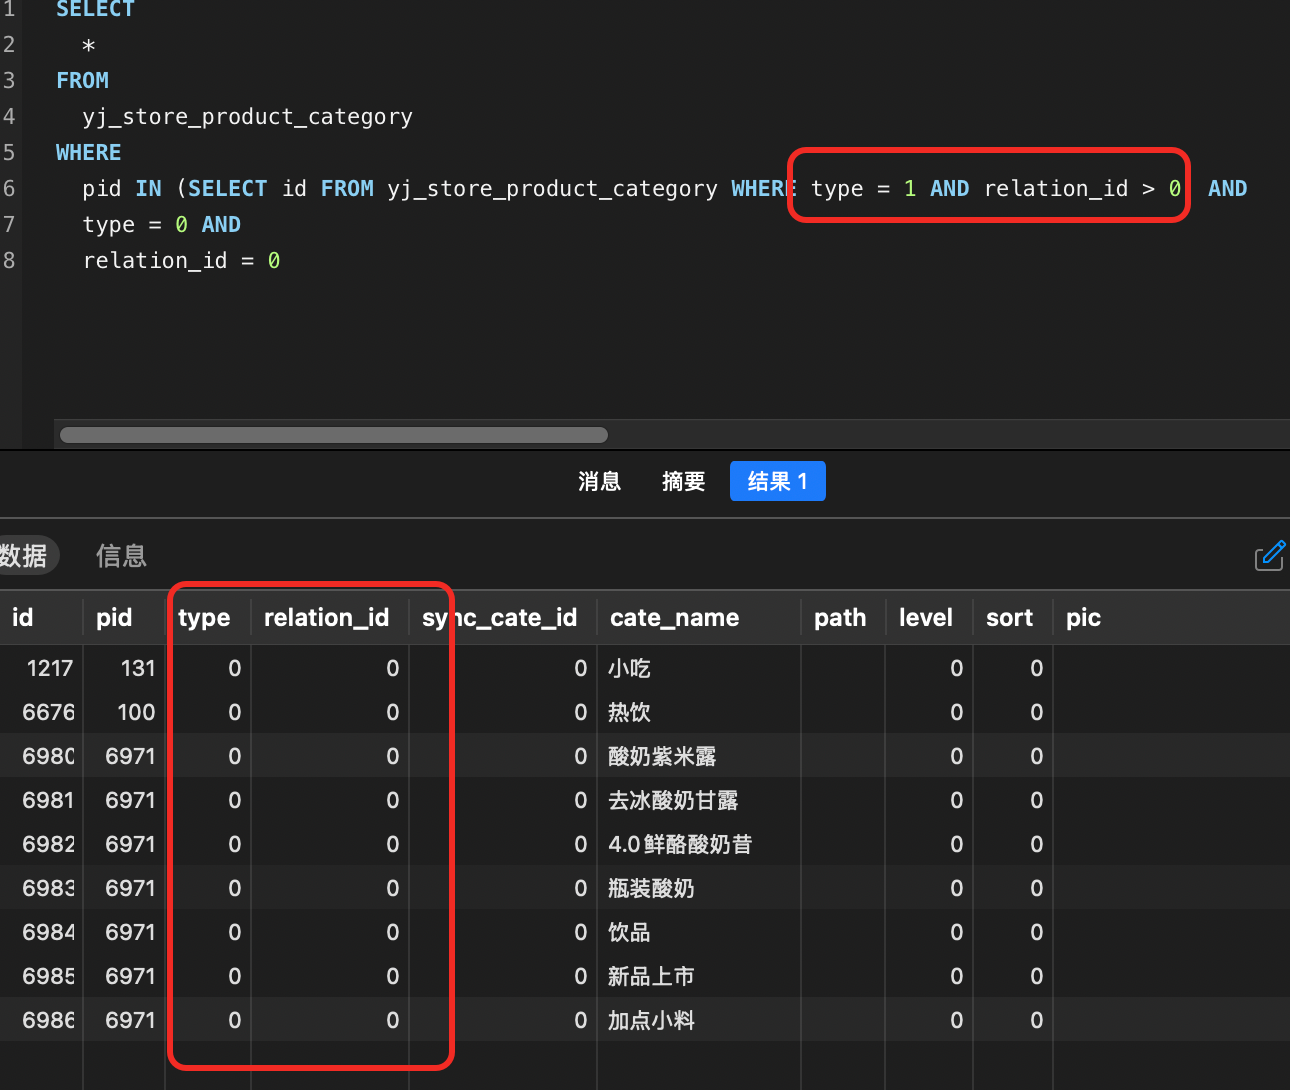Click the path column header
The height and width of the screenshot is (1090, 1290).
click(840, 617)
